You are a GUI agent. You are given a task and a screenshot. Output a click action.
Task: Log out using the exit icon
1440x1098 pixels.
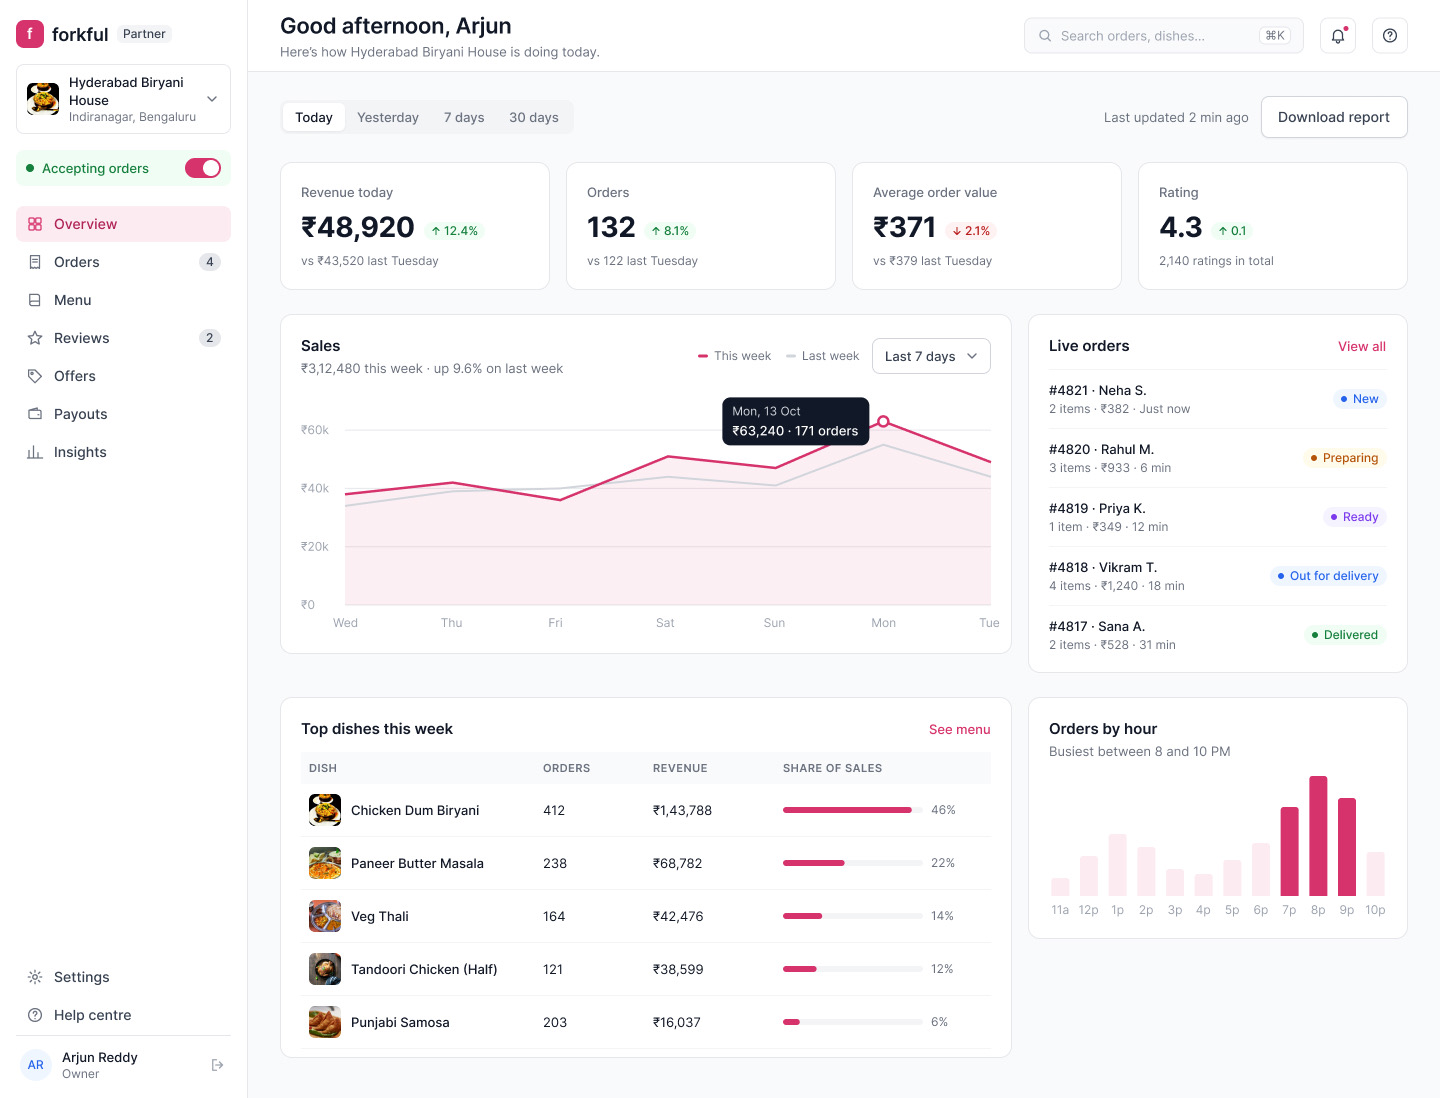pos(217,1065)
